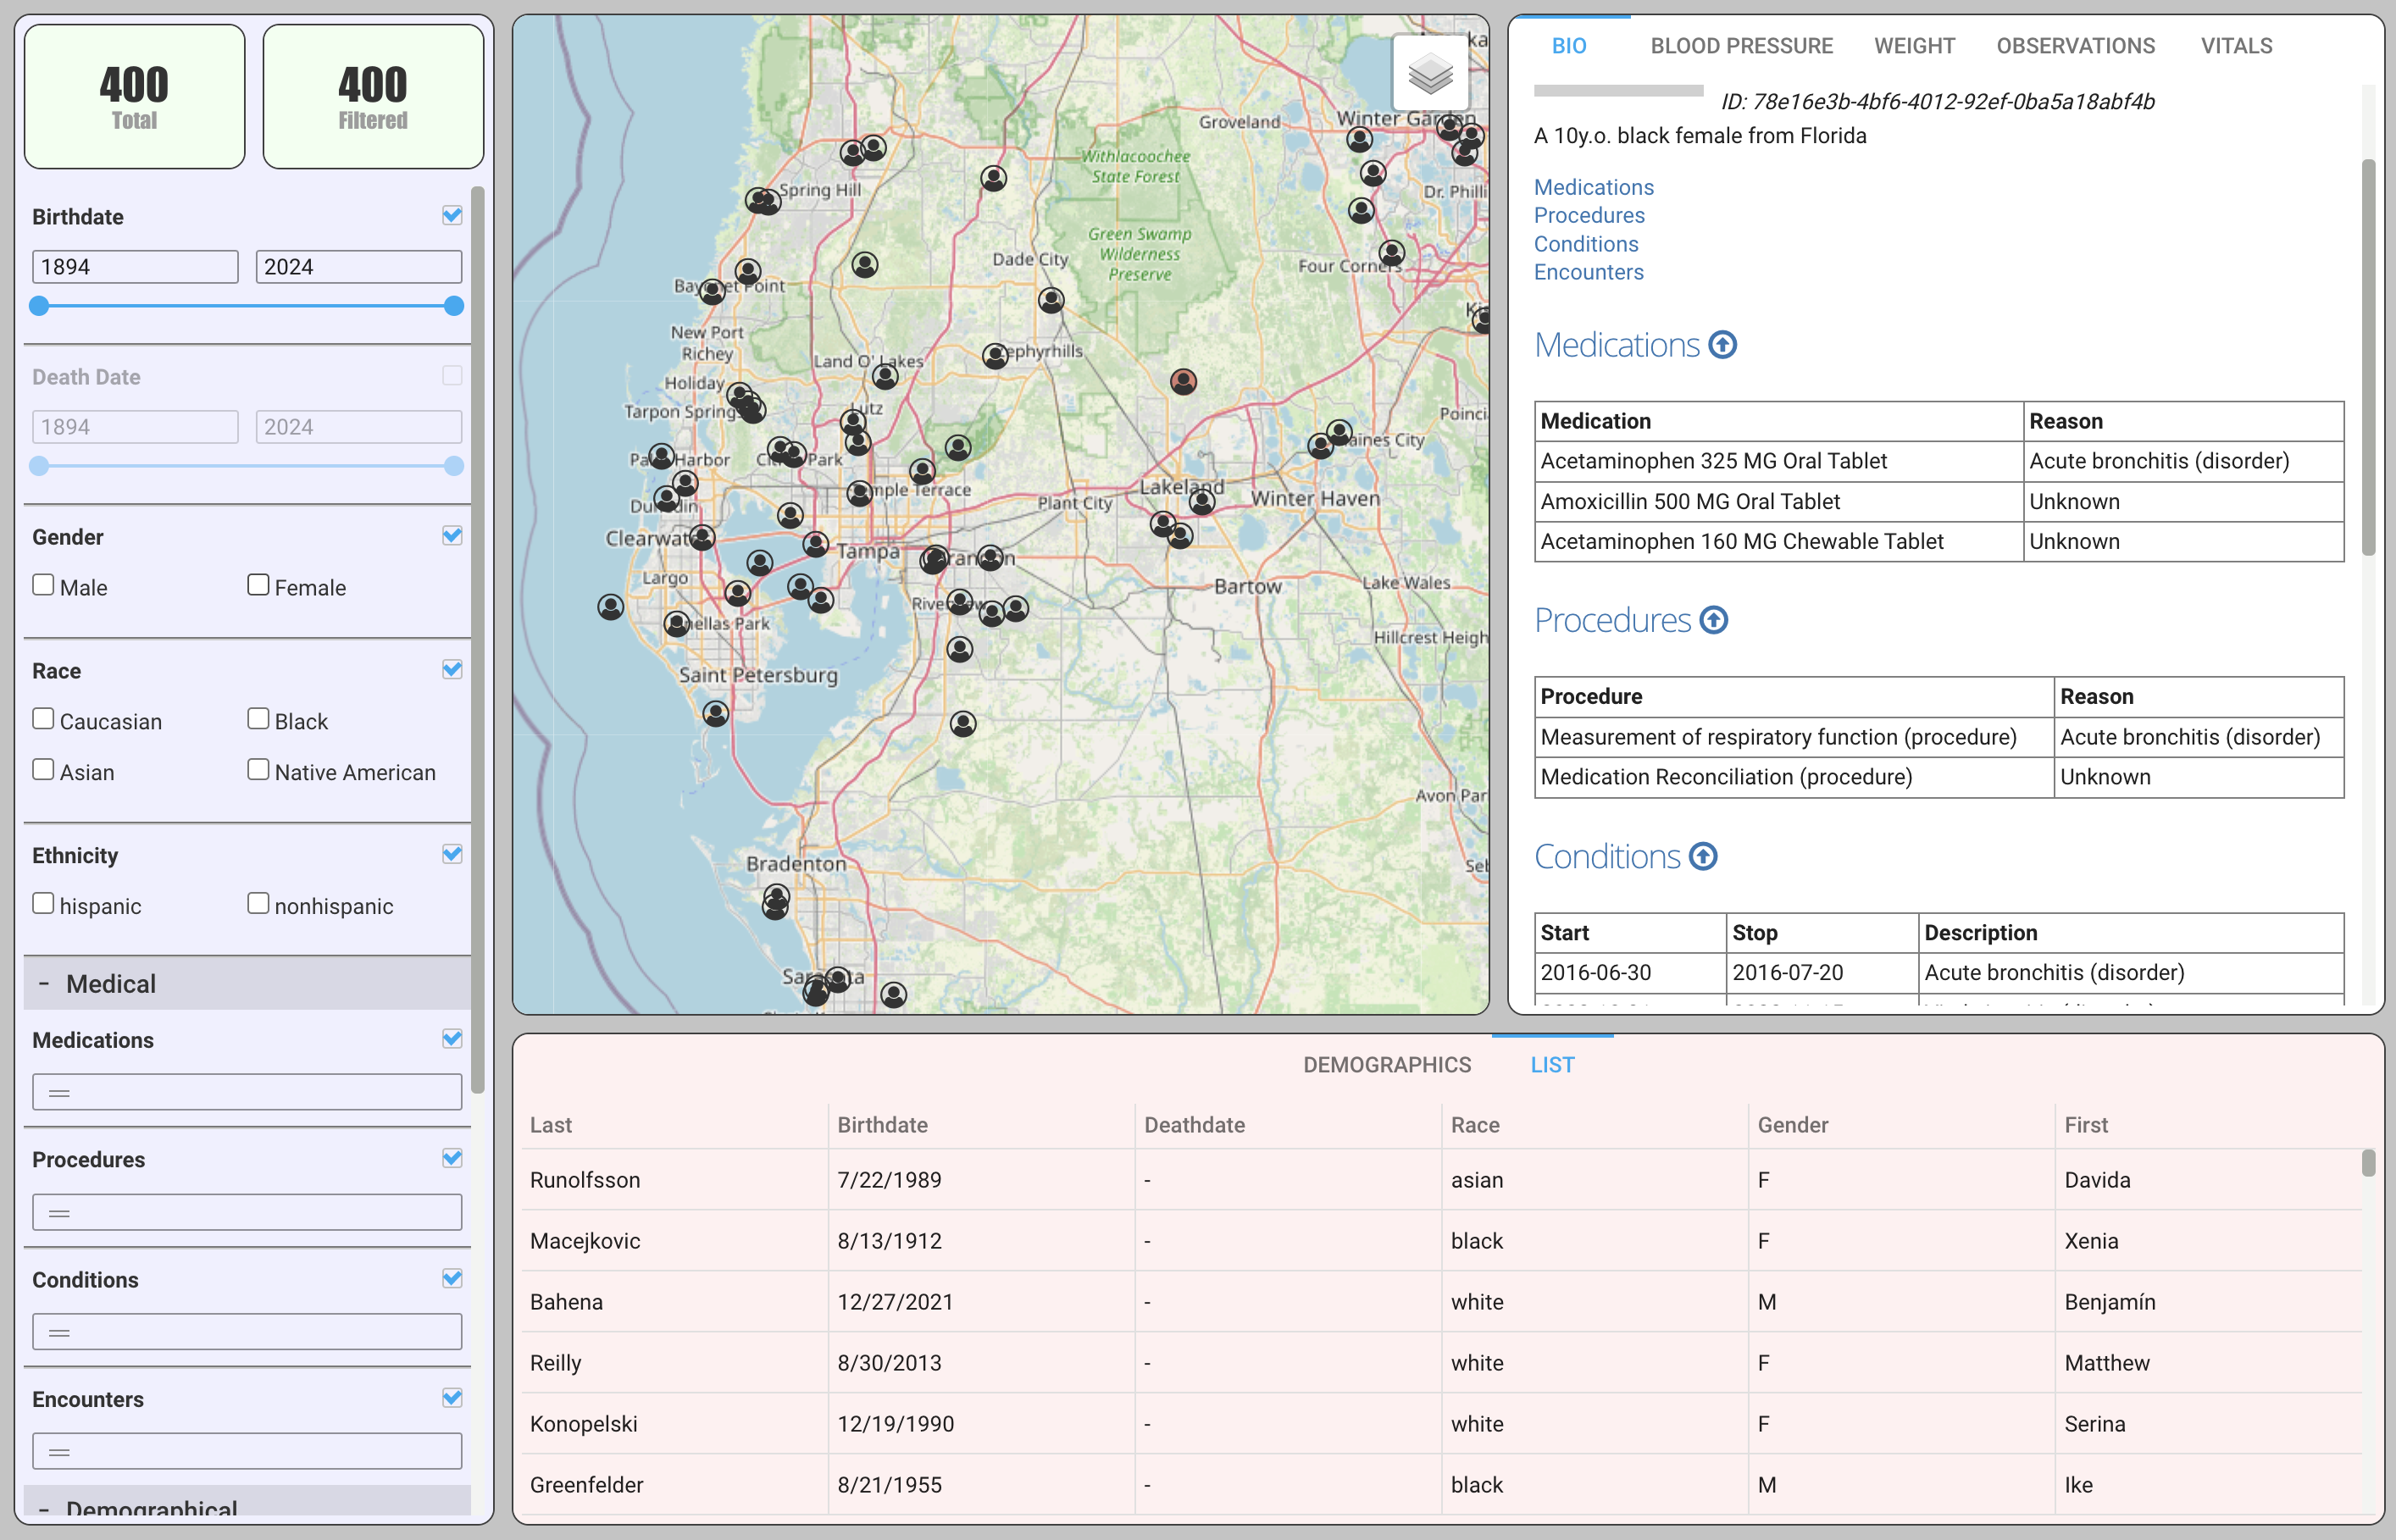2396x1540 pixels.
Task: Check the Caucasian race checkbox
Action: click(43, 719)
